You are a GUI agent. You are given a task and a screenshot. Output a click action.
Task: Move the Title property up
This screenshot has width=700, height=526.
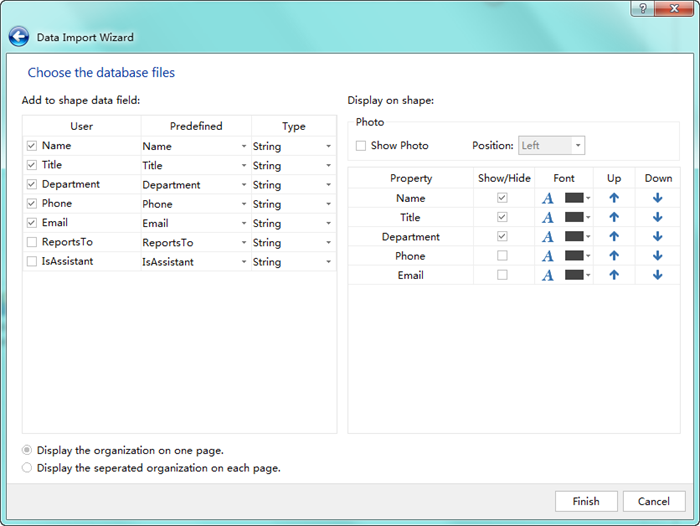(614, 218)
